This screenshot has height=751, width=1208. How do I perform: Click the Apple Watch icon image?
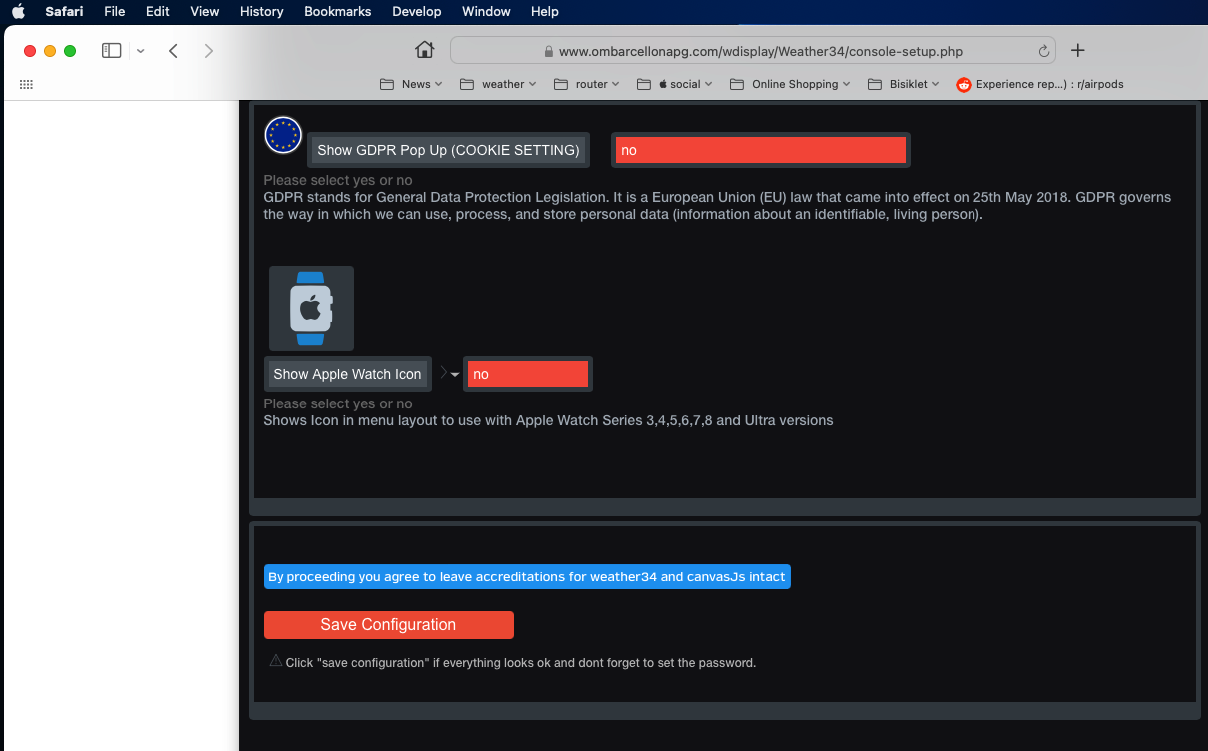pos(311,308)
